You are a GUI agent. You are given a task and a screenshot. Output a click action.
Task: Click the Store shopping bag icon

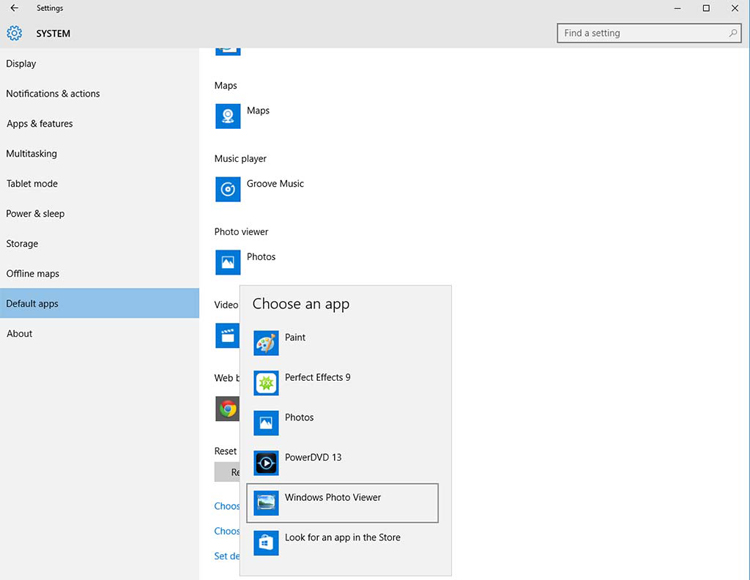[266, 543]
